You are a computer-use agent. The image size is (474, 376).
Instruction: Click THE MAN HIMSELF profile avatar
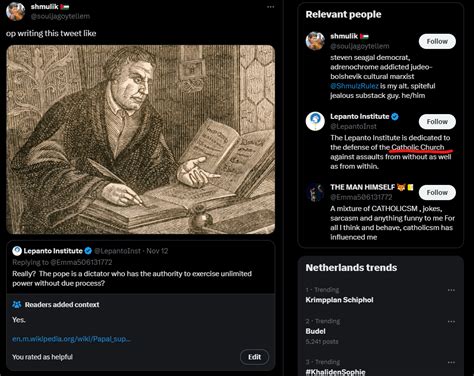pyautogui.click(x=315, y=192)
